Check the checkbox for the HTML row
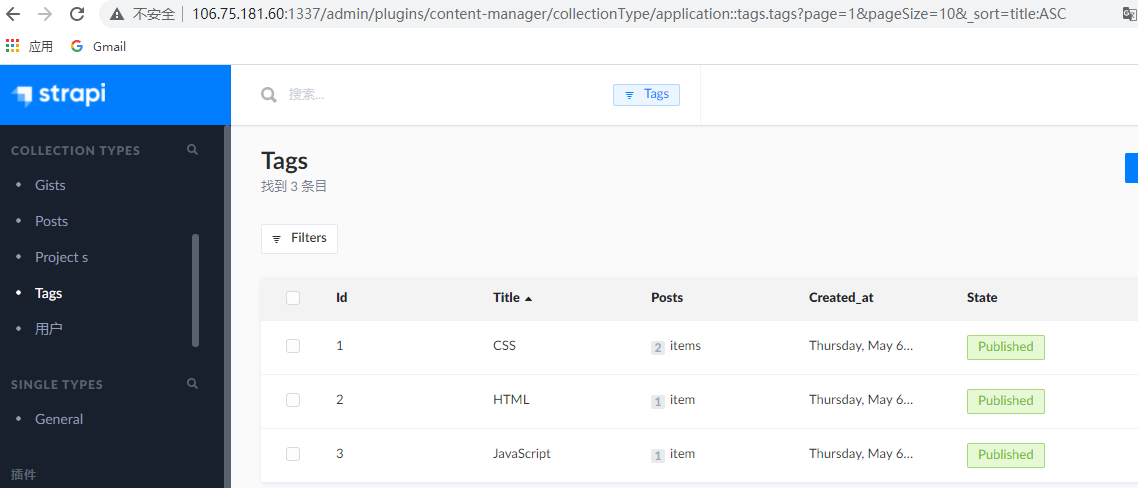Screen dimensions: 1138x488 (x=293, y=400)
